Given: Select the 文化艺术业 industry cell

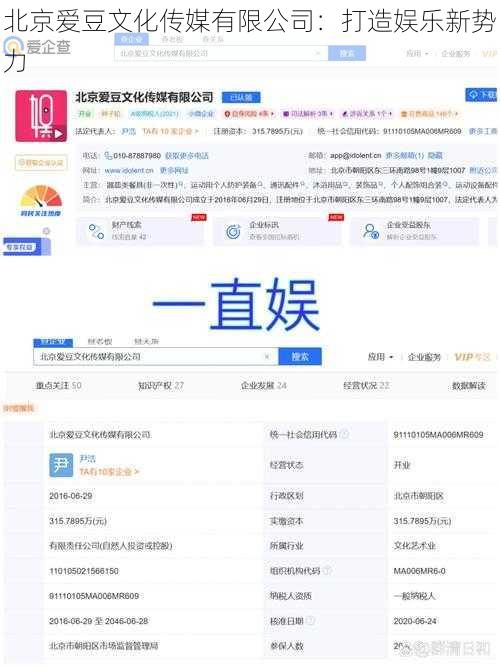Looking at the screenshot, I should [414, 546].
